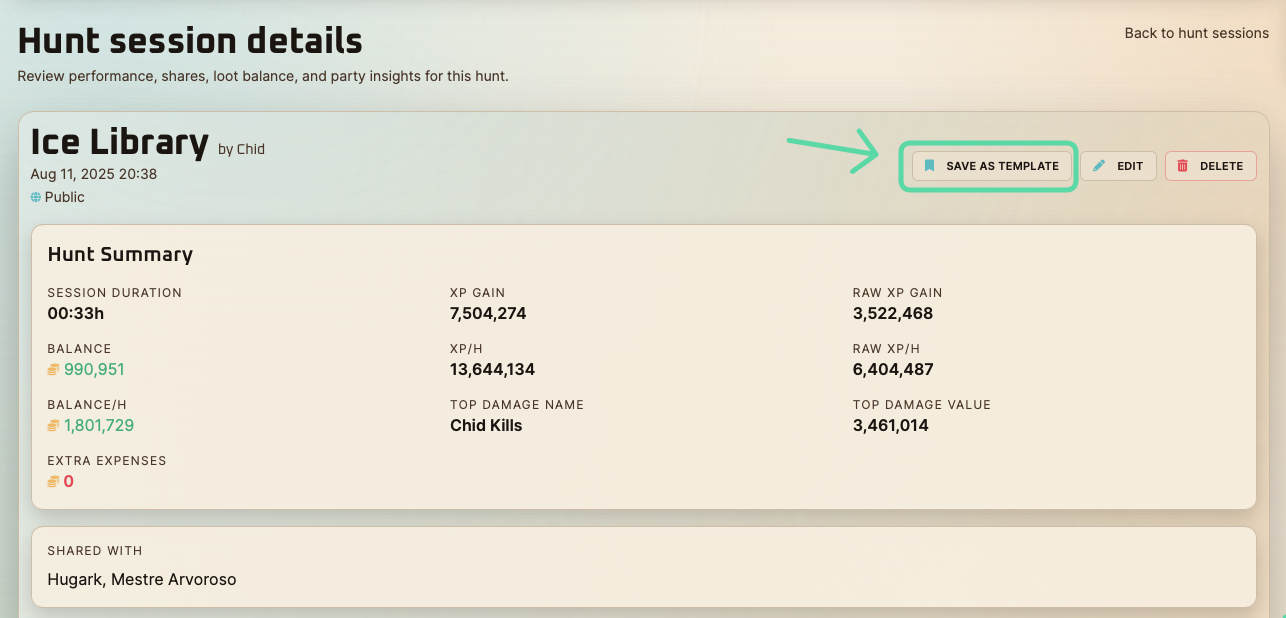The width and height of the screenshot is (1286, 618).
Task: Click the coin icon next to 1,801,729
Action: coord(54,426)
